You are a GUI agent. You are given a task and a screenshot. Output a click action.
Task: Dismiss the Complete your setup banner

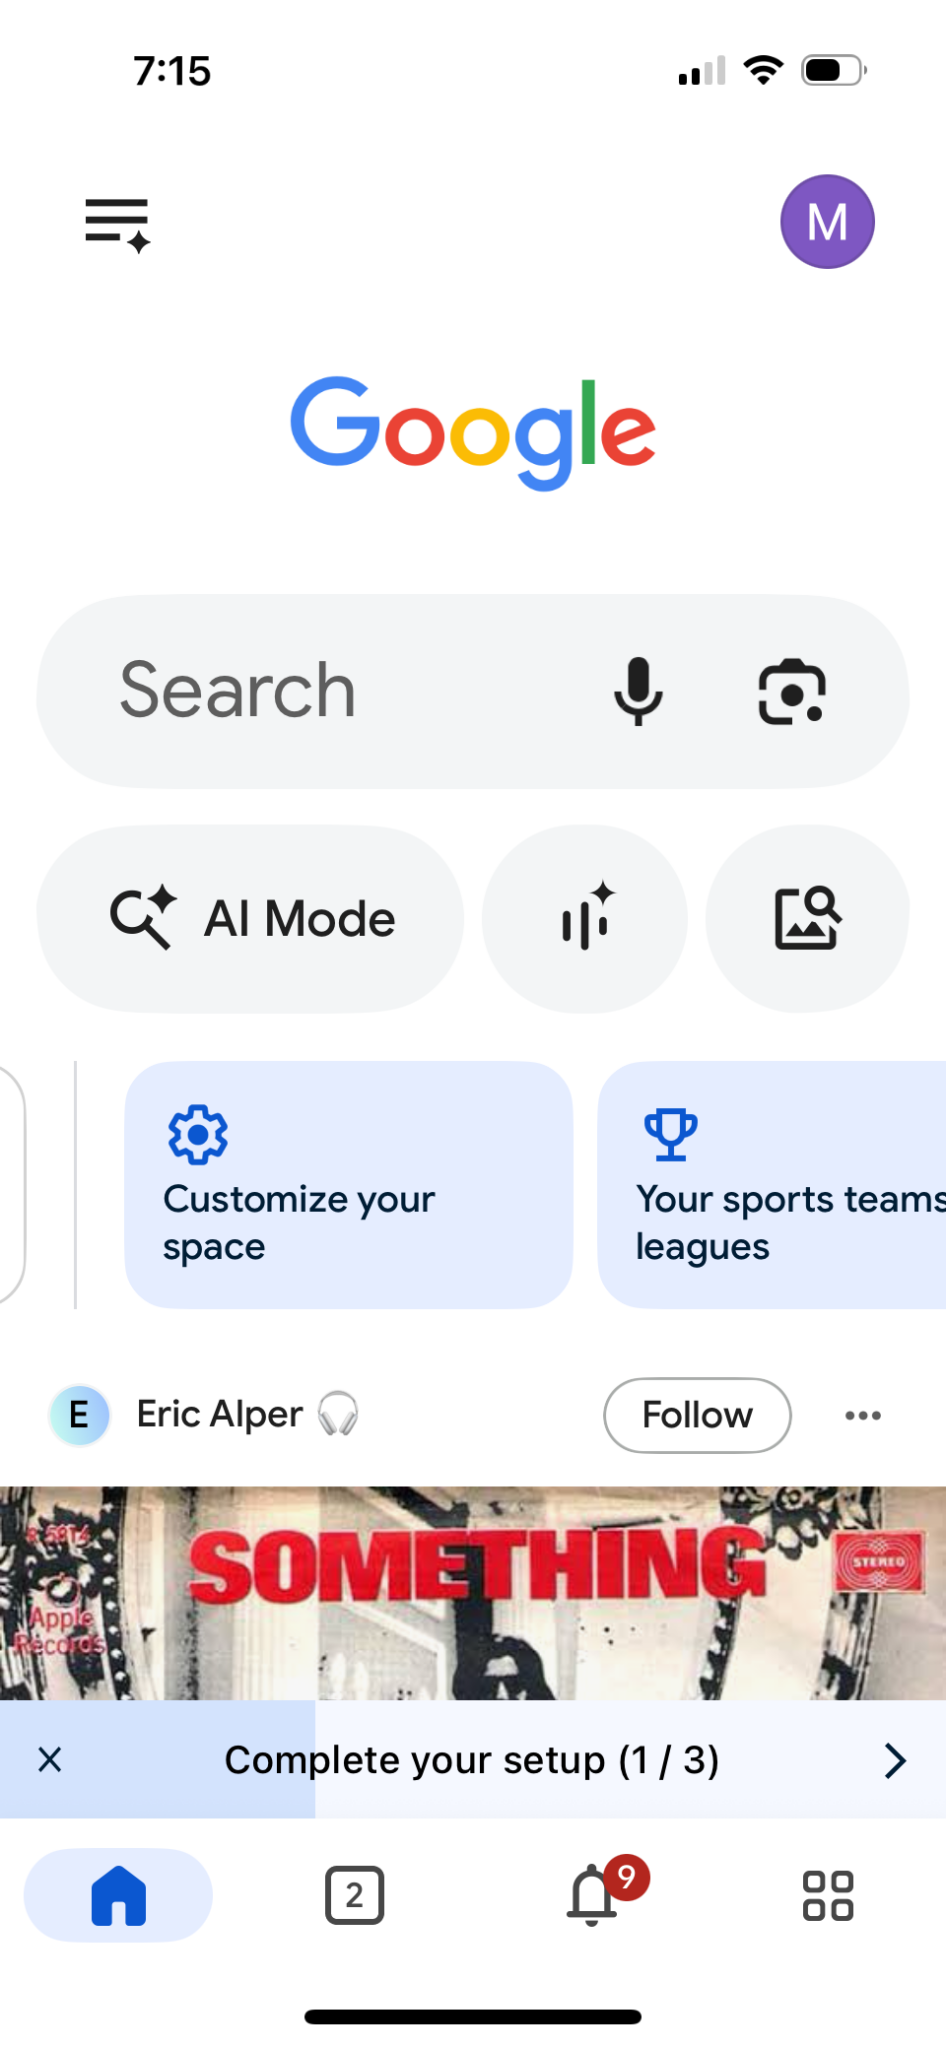pos(50,1760)
